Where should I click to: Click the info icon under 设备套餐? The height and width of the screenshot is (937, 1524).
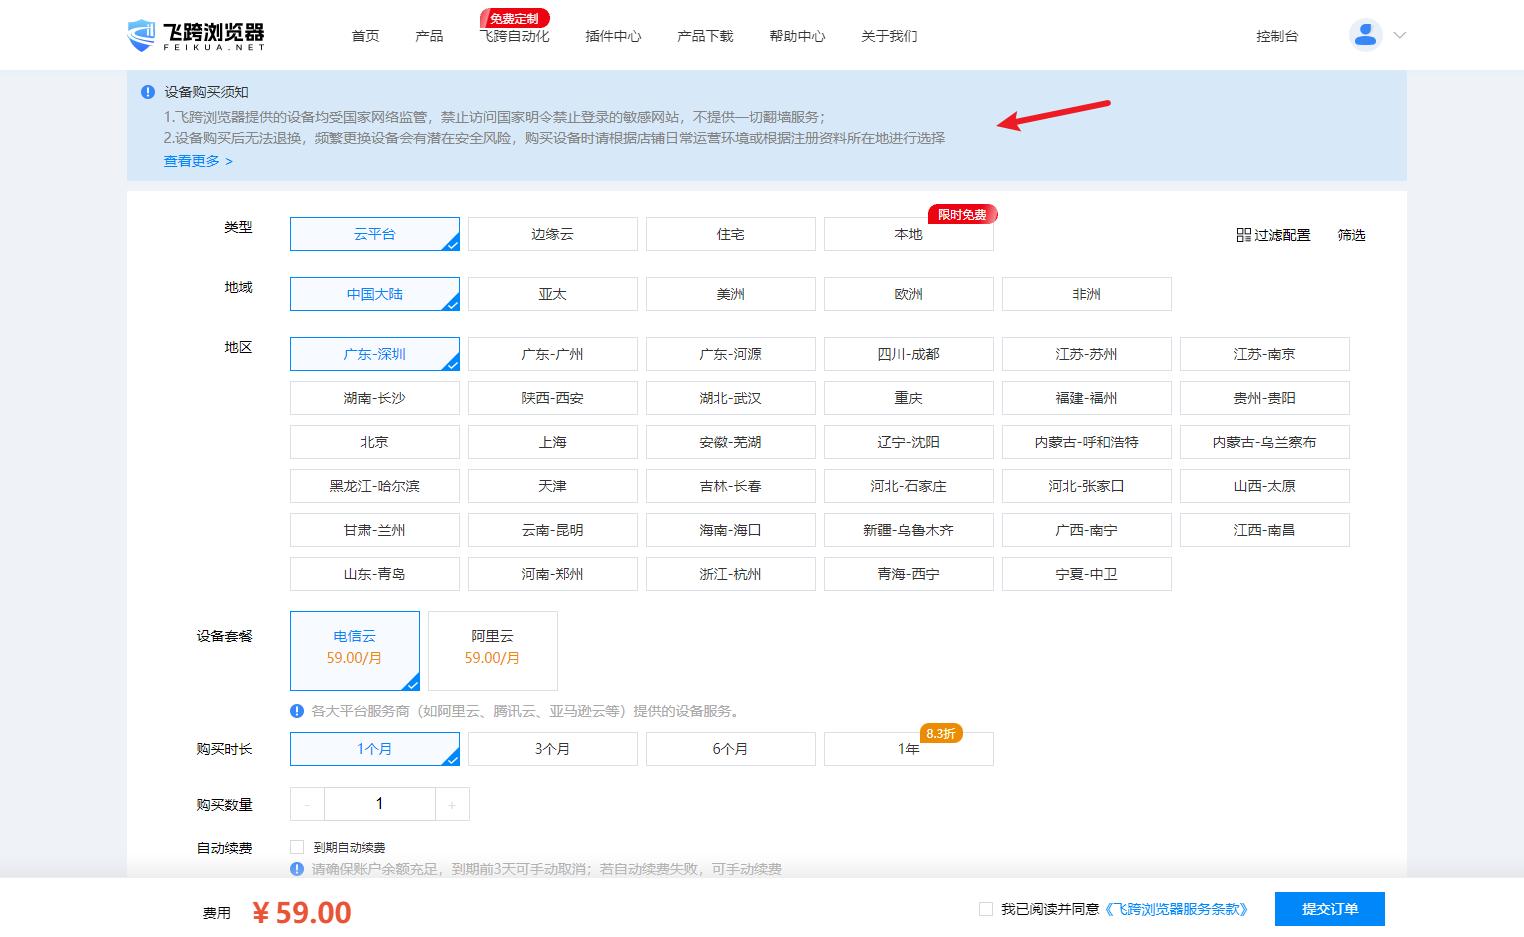click(297, 711)
